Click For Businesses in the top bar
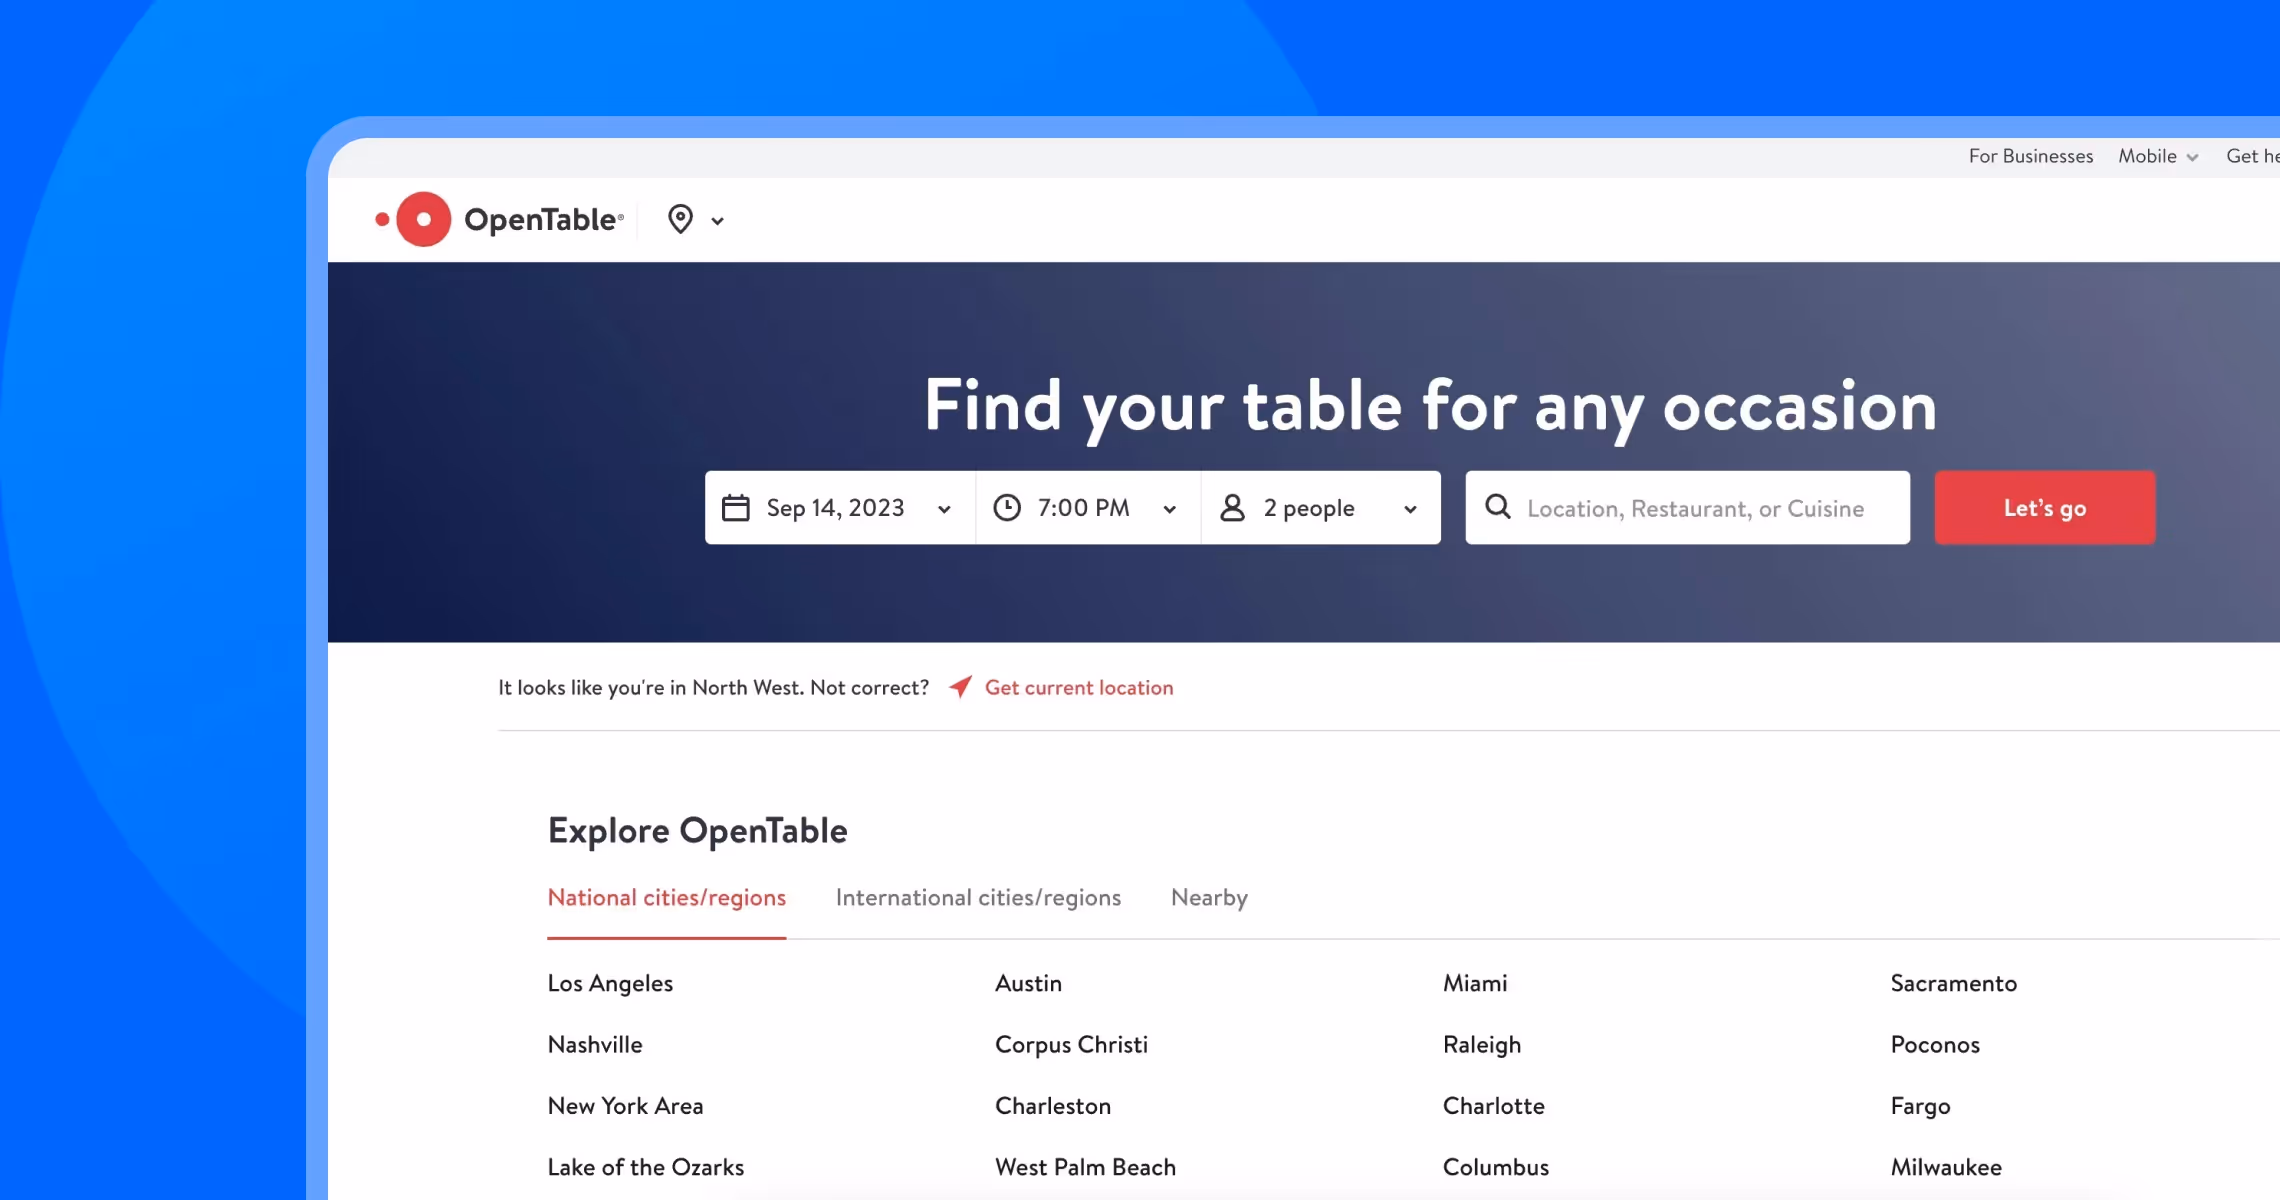The height and width of the screenshot is (1200, 2280). point(2030,156)
